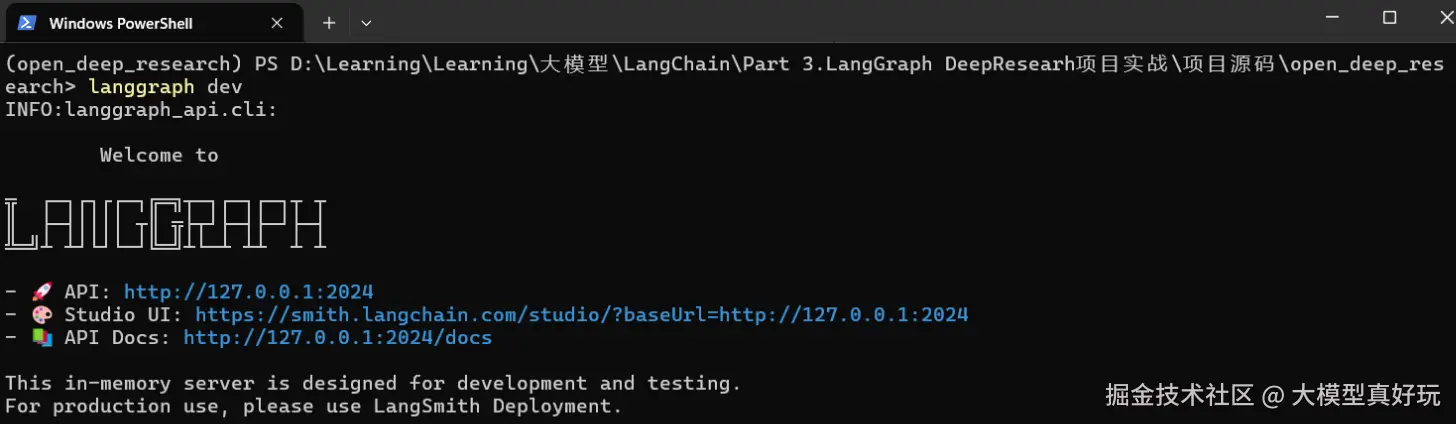Click the 掘金技术社区 watermark text

click(x=1179, y=395)
